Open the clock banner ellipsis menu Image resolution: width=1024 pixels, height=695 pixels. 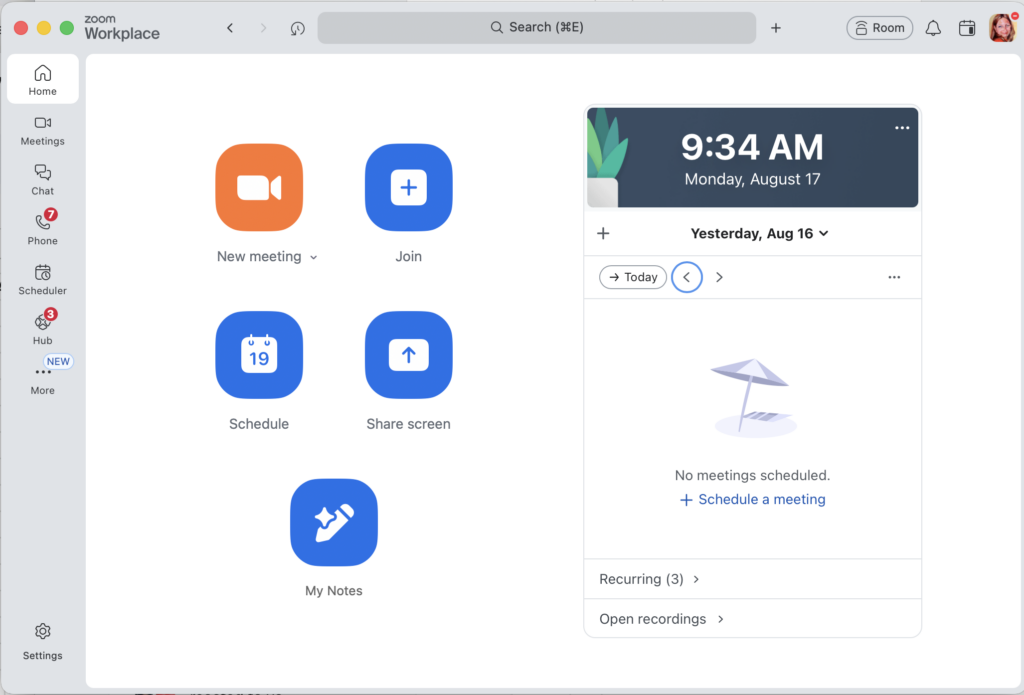(902, 128)
